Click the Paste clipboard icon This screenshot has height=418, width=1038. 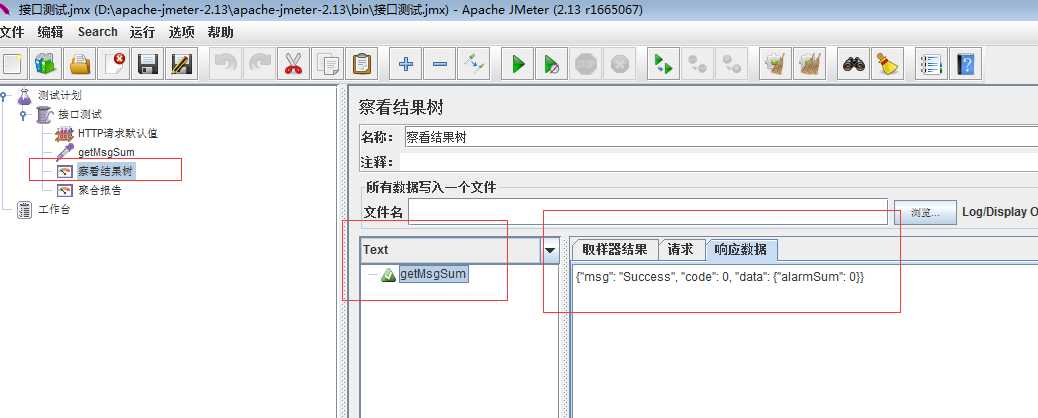point(361,64)
